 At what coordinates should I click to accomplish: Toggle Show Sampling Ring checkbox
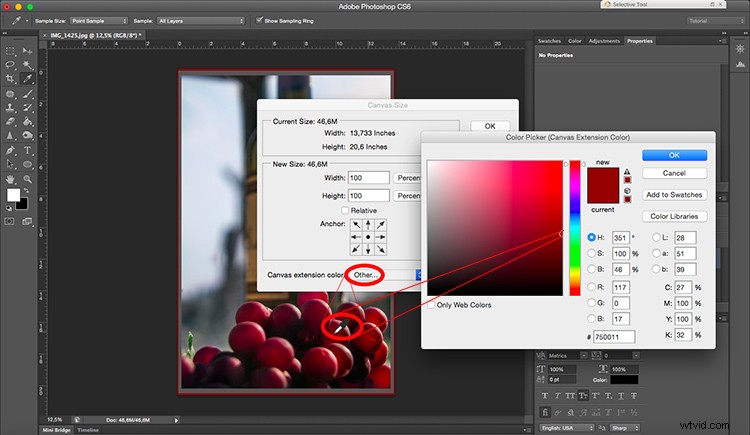tap(259, 20)
